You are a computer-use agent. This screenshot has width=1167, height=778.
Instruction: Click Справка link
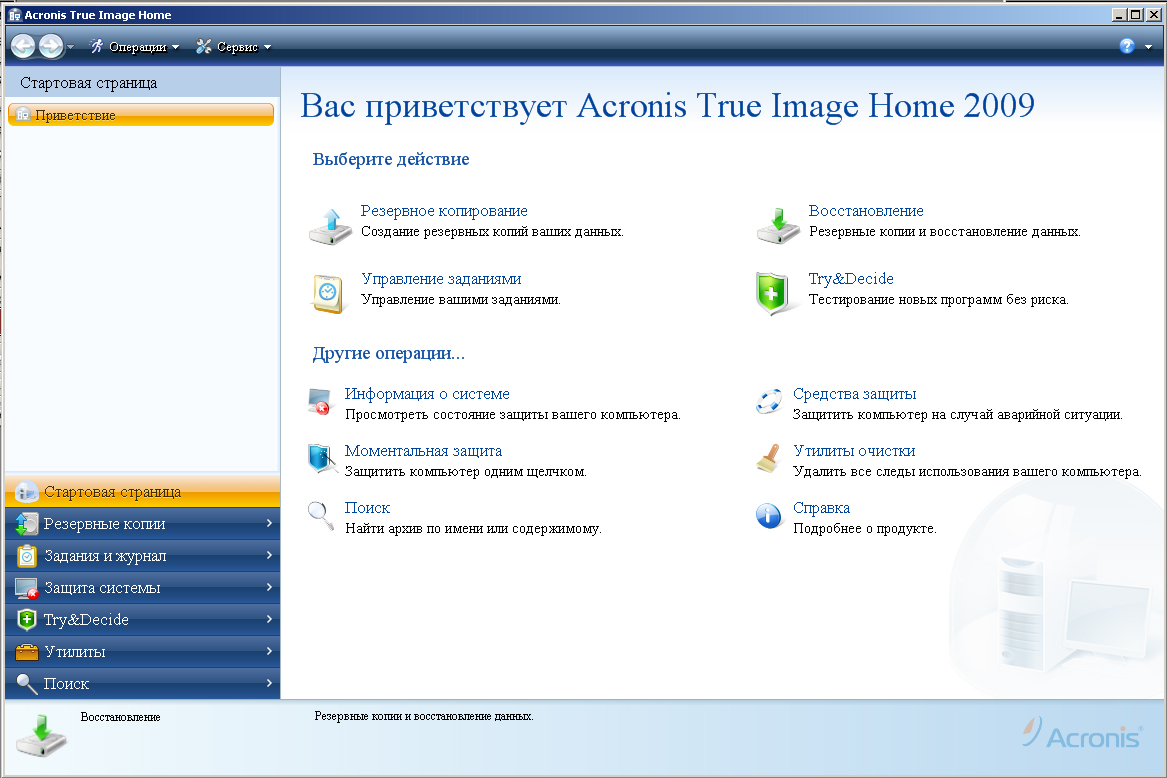822,508
